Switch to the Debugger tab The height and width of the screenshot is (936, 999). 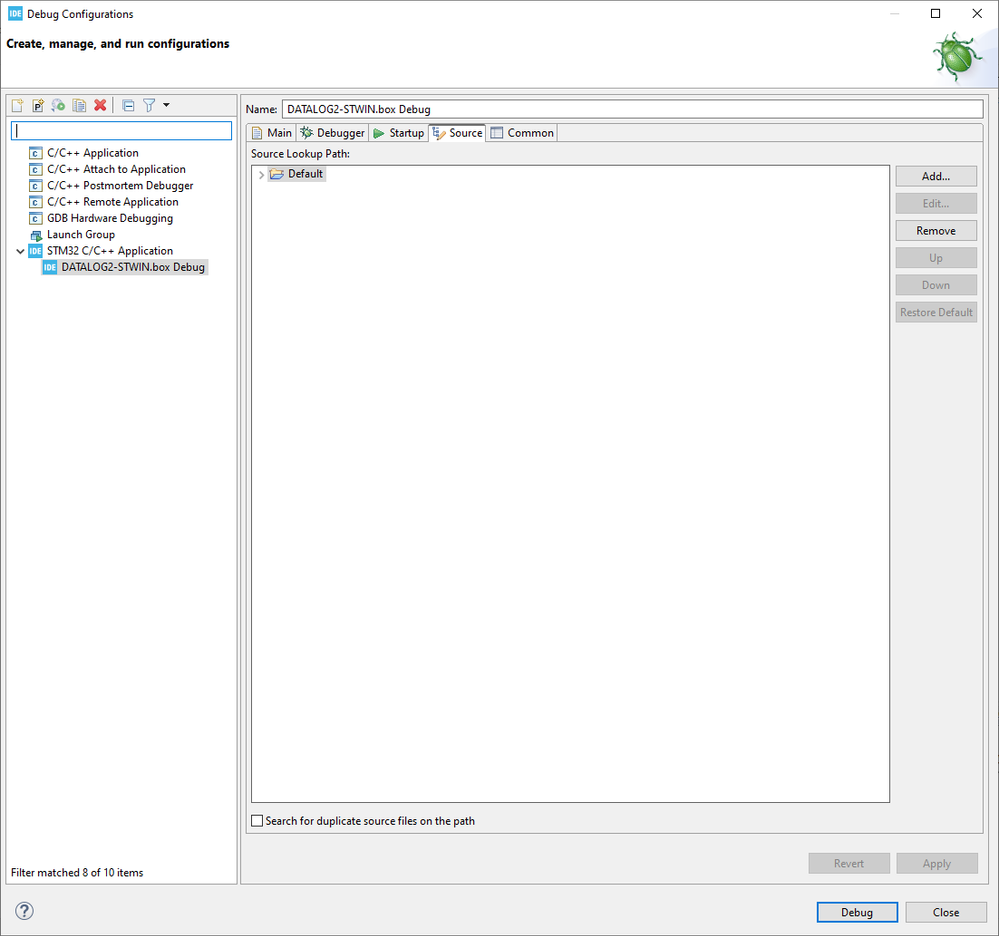pos(333,133)
